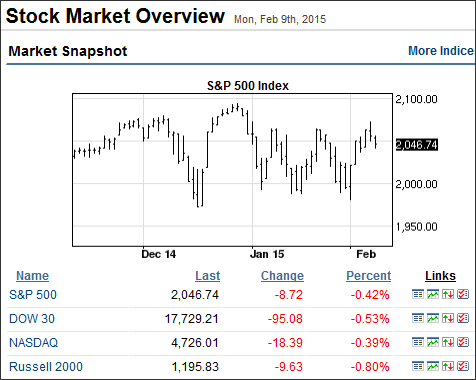Click the S&P 500 checklist icon

(463, 294)
